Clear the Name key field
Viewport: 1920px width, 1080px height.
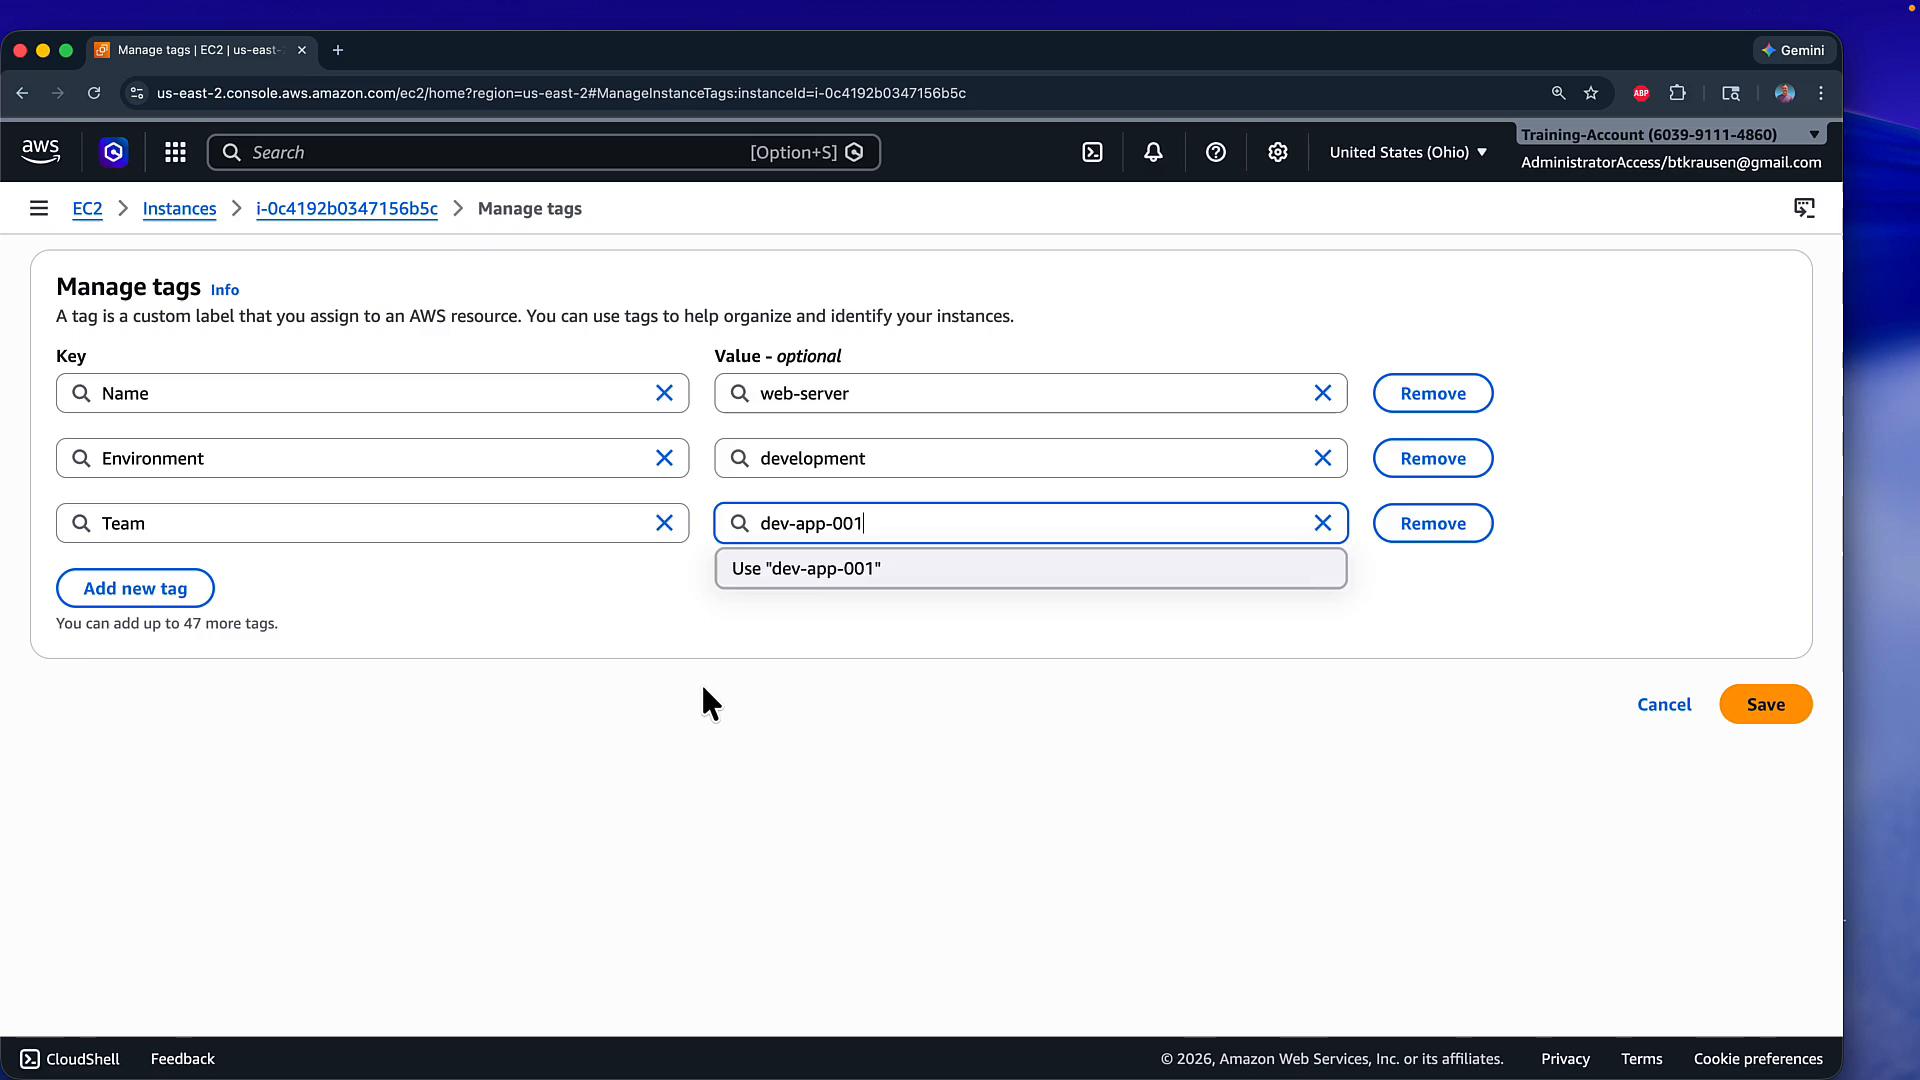[664, 393]
